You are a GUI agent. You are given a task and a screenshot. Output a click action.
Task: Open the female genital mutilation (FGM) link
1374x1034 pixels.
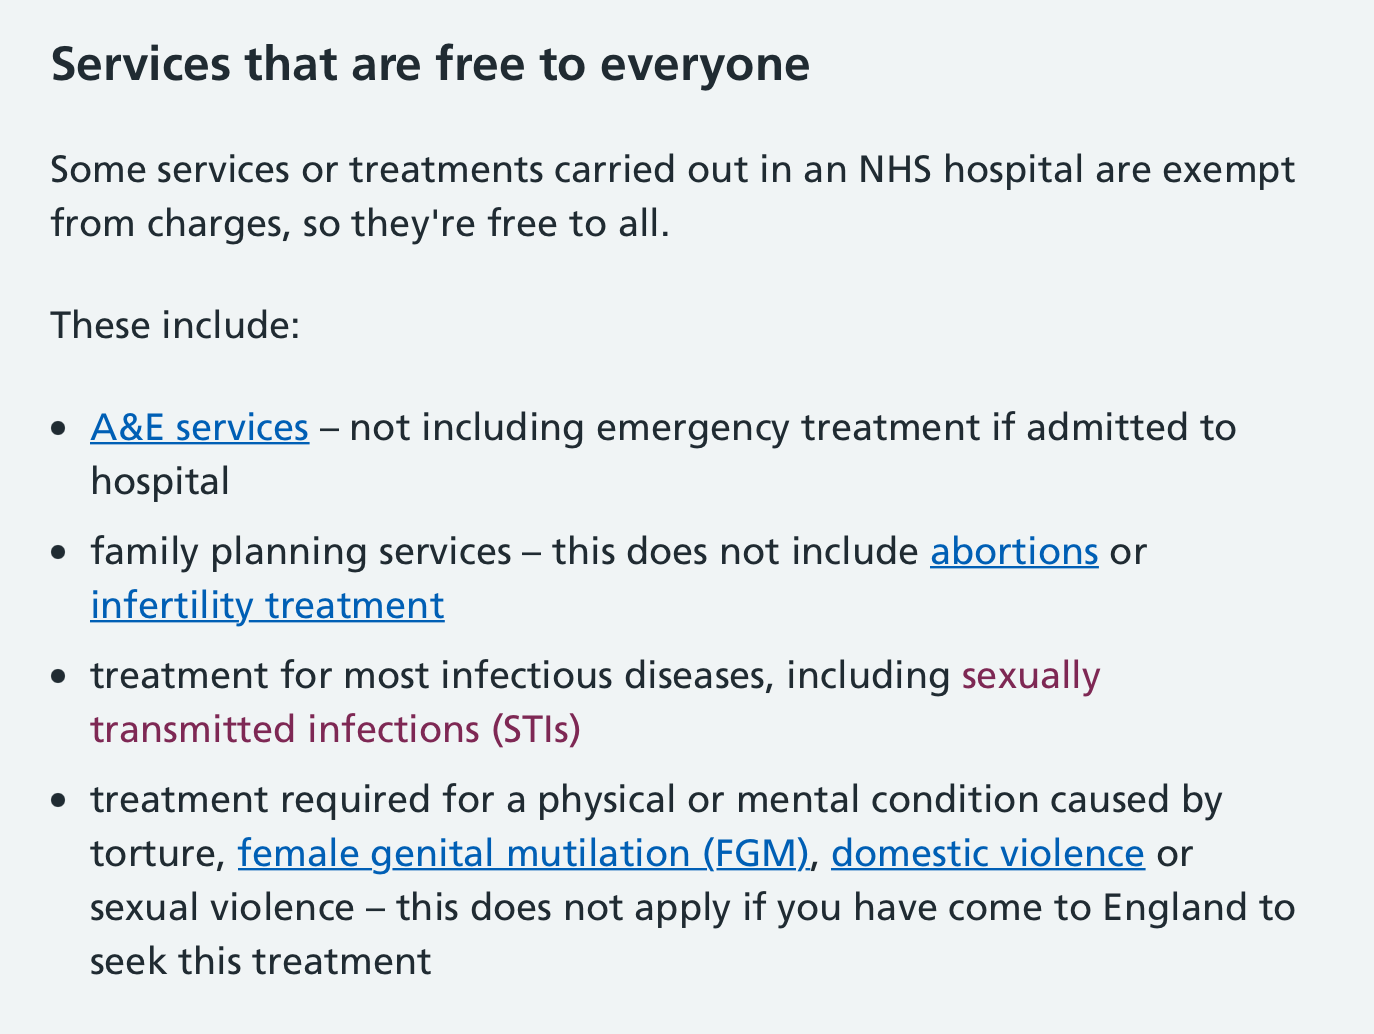[x=523, y=853]
